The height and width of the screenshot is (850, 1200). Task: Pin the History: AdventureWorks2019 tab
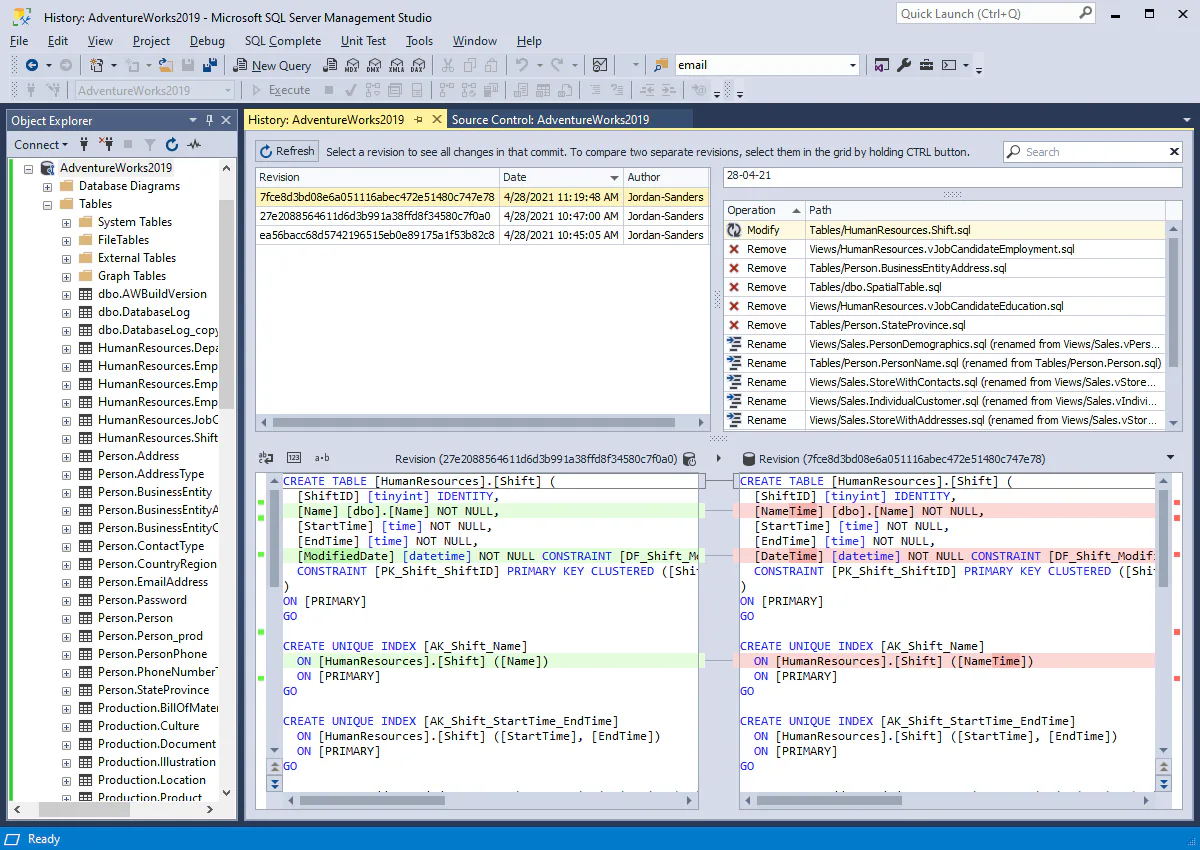point(419,120)
